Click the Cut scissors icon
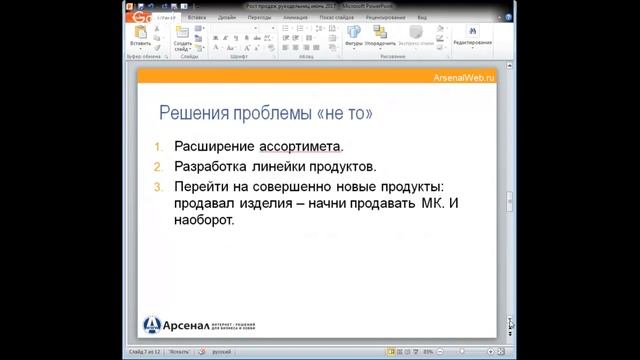The image size is (640, 360). coord(157,29)
